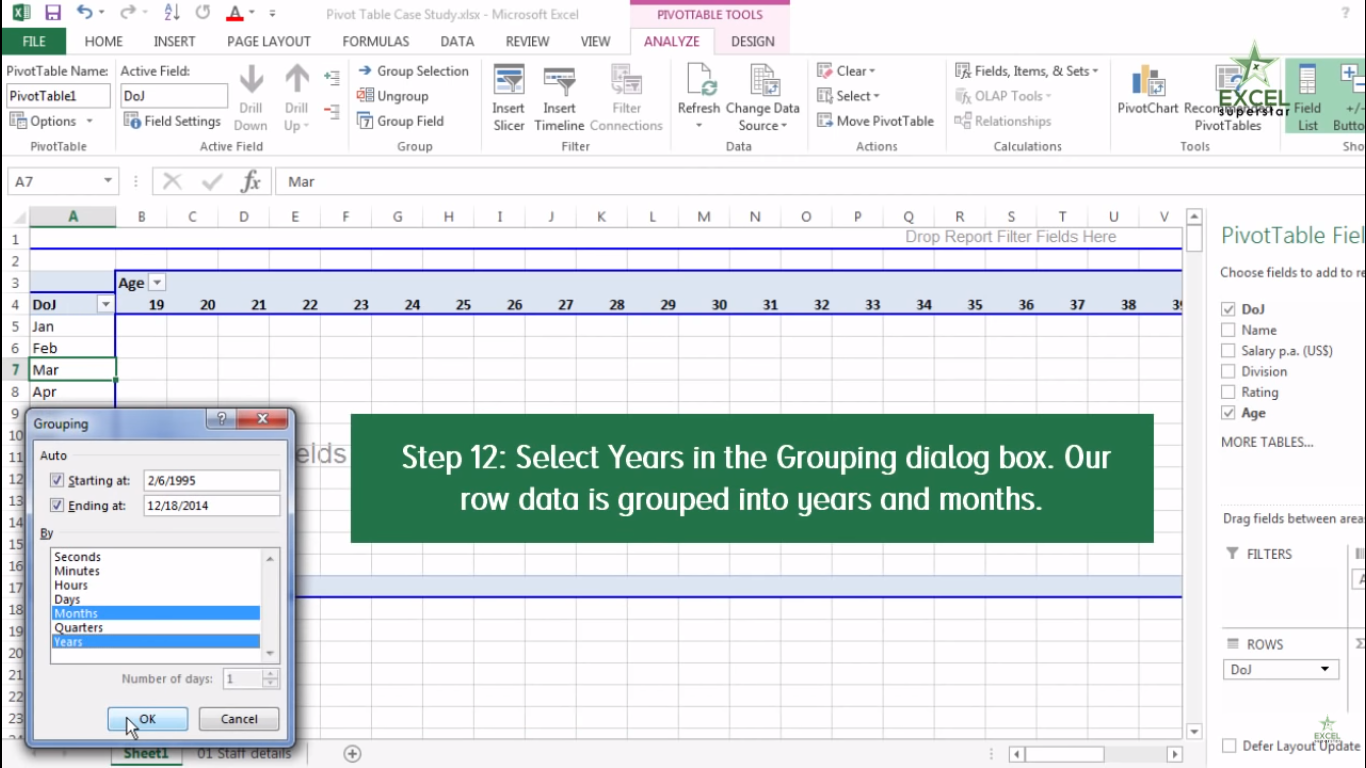The width and height of the screenshot is (1366, 768).
Task: Click the PivotTable Name input field
Action: click(57, 96)
